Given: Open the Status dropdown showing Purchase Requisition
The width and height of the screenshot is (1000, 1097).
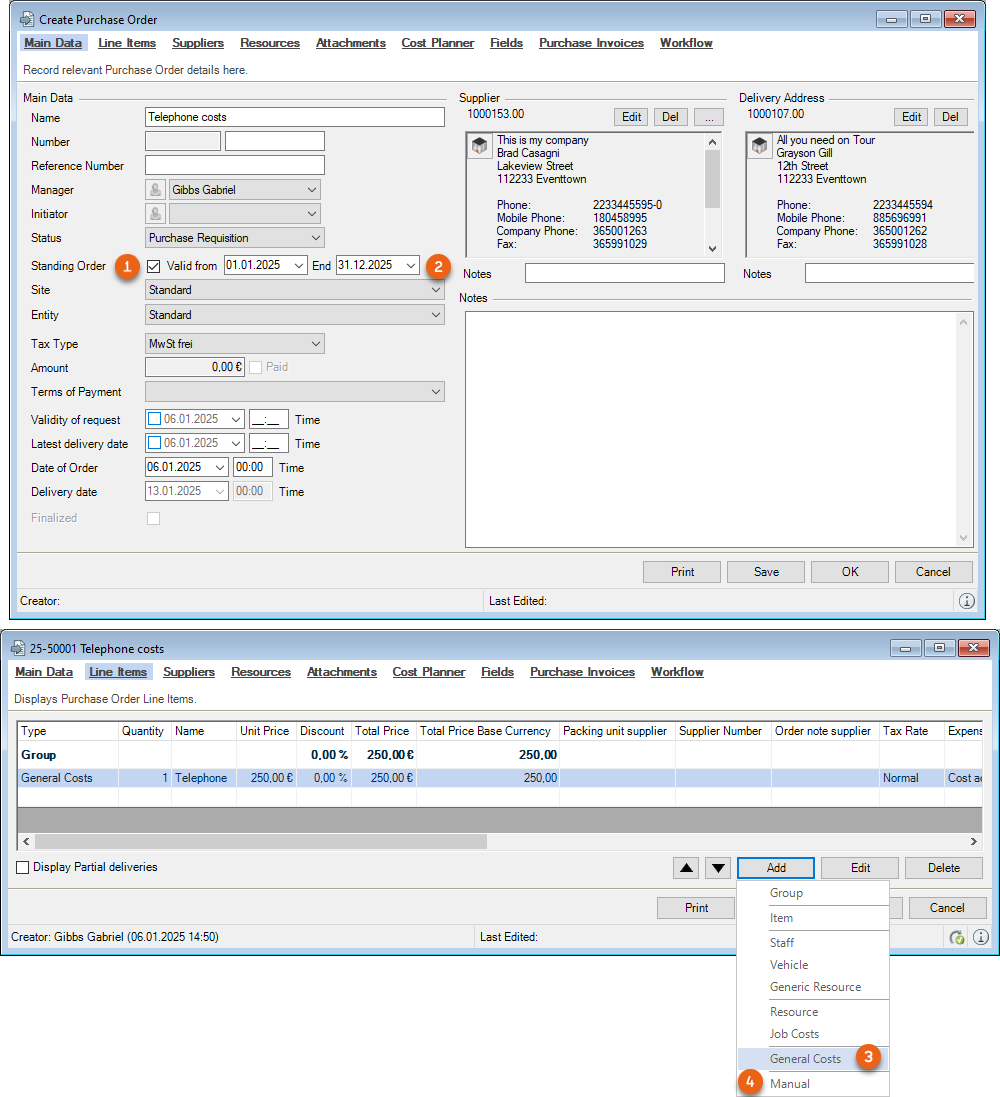Looking at the screenshot, I should pyautogui.click(x=235, y=238).
